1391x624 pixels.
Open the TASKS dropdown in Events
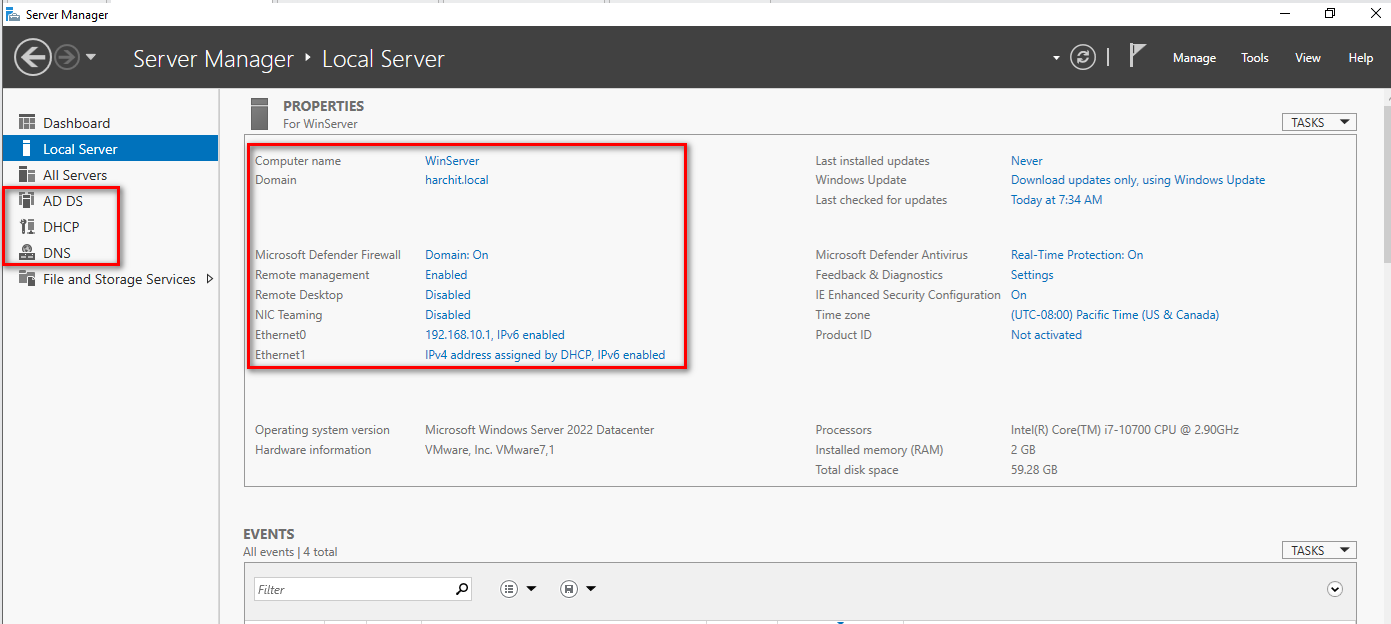coord(1319,550)
